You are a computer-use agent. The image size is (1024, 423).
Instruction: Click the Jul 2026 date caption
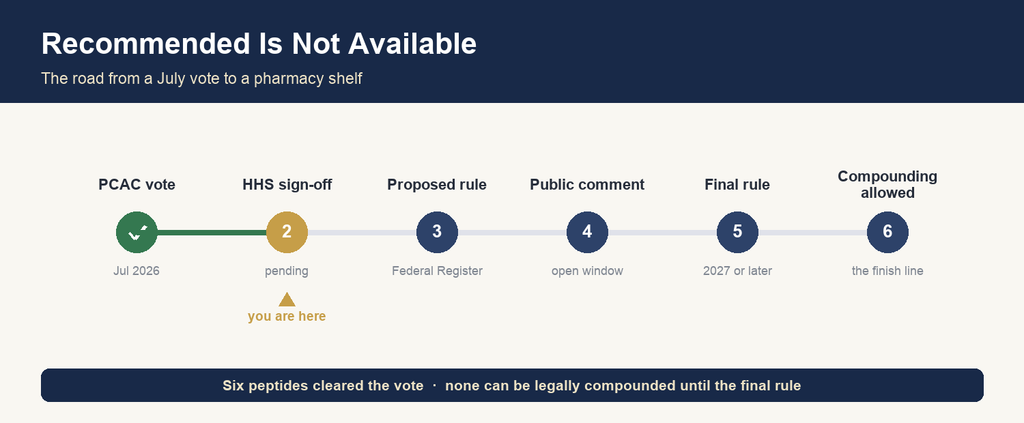136,271
